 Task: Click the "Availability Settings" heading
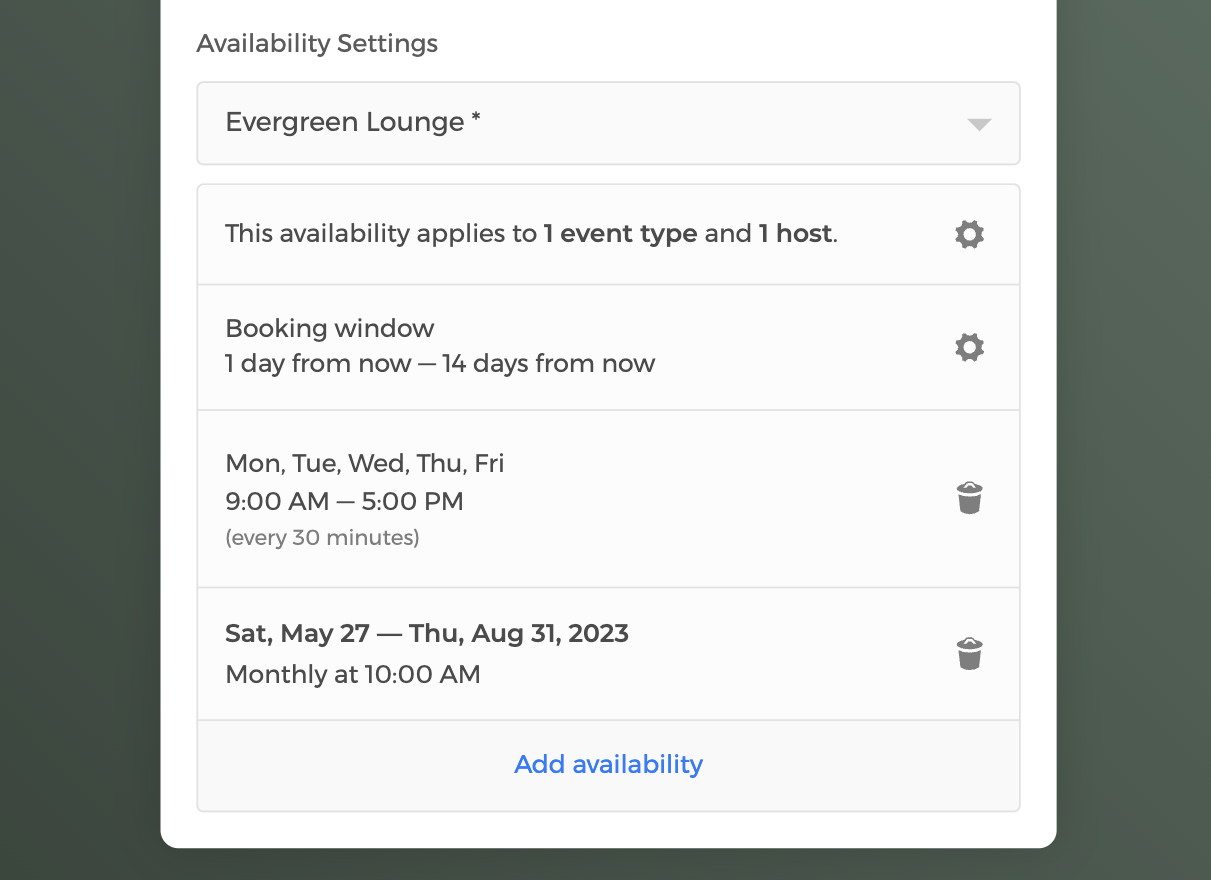point(317,44)
